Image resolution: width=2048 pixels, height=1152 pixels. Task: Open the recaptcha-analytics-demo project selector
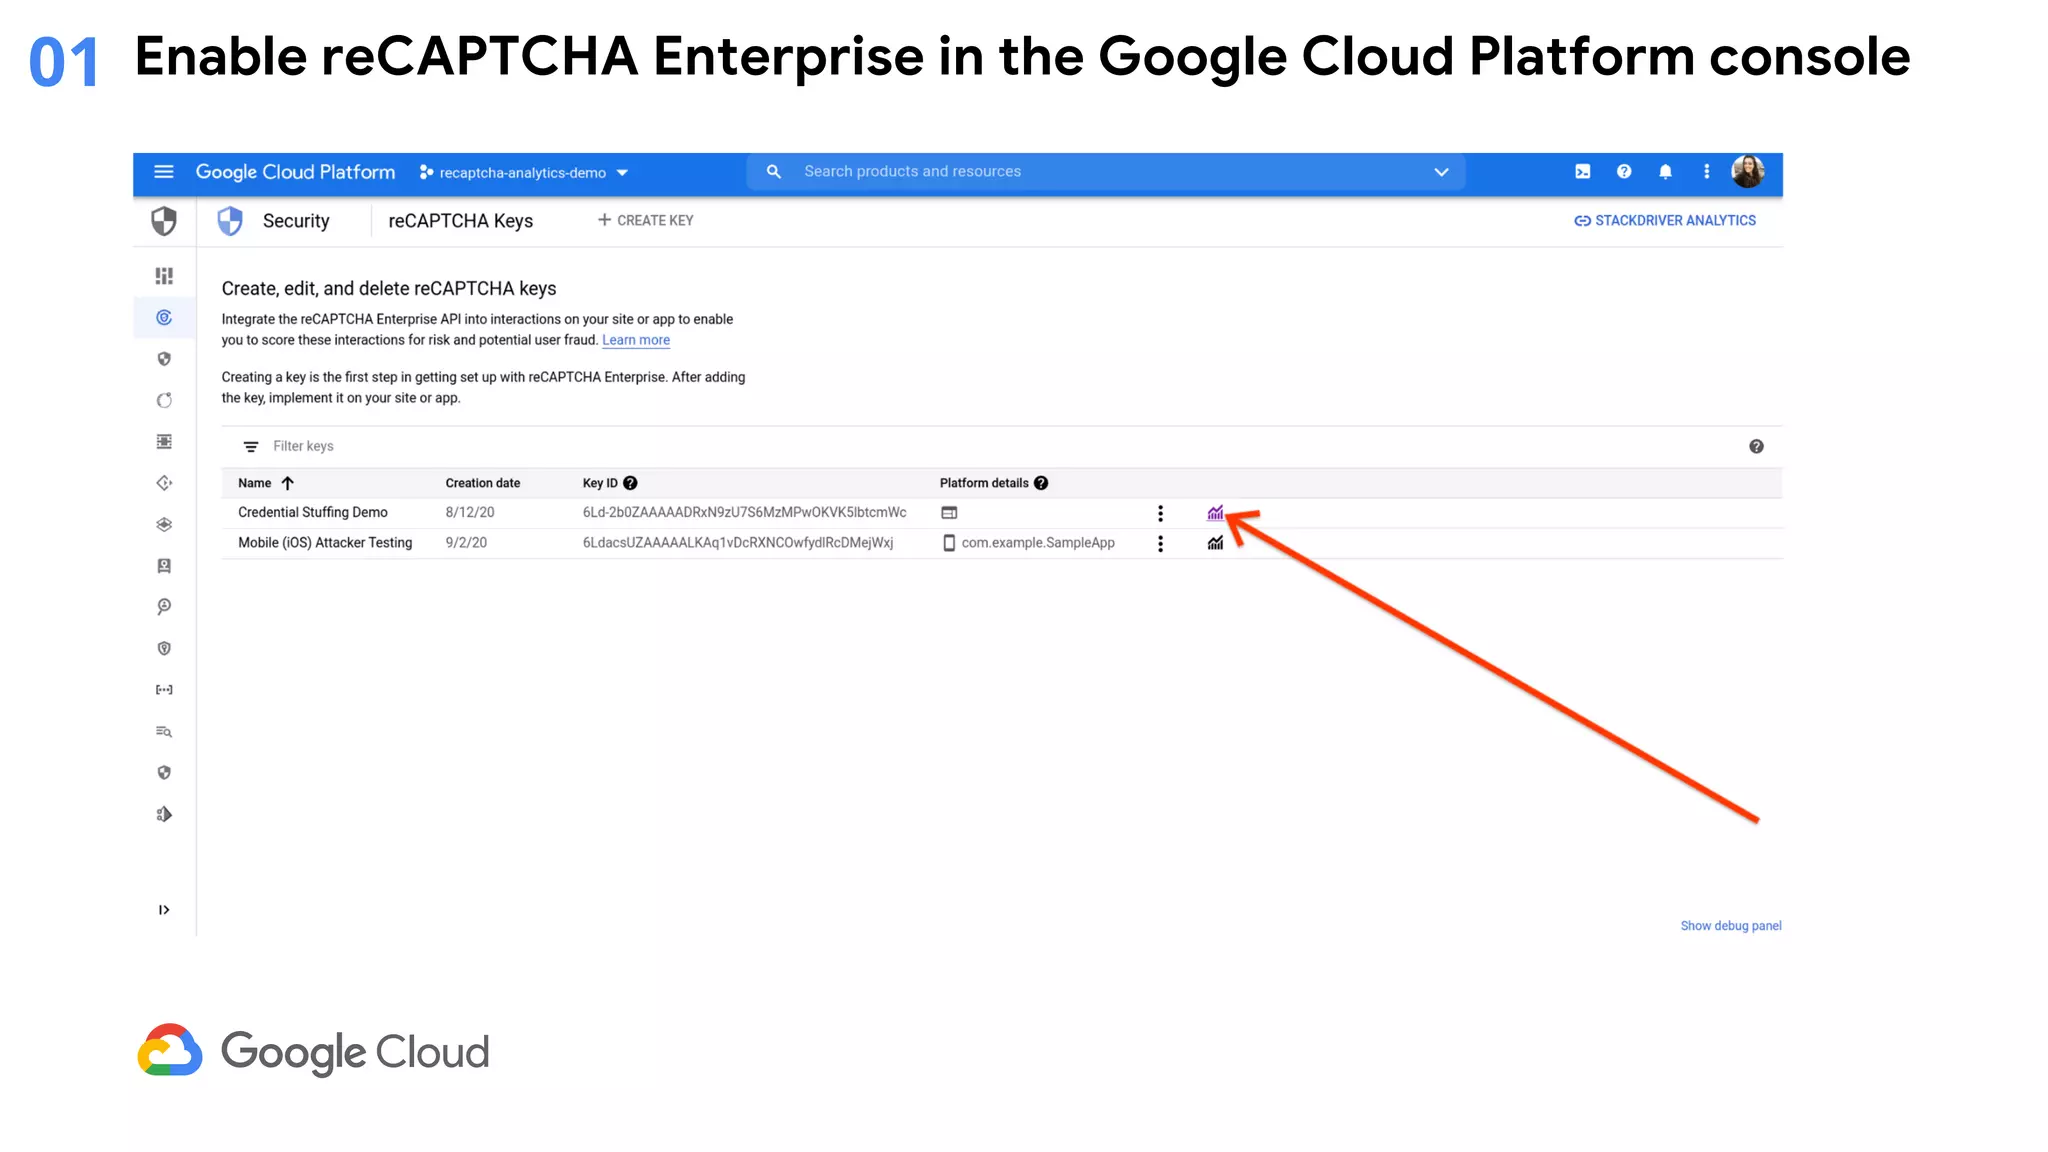coord(524,173)
